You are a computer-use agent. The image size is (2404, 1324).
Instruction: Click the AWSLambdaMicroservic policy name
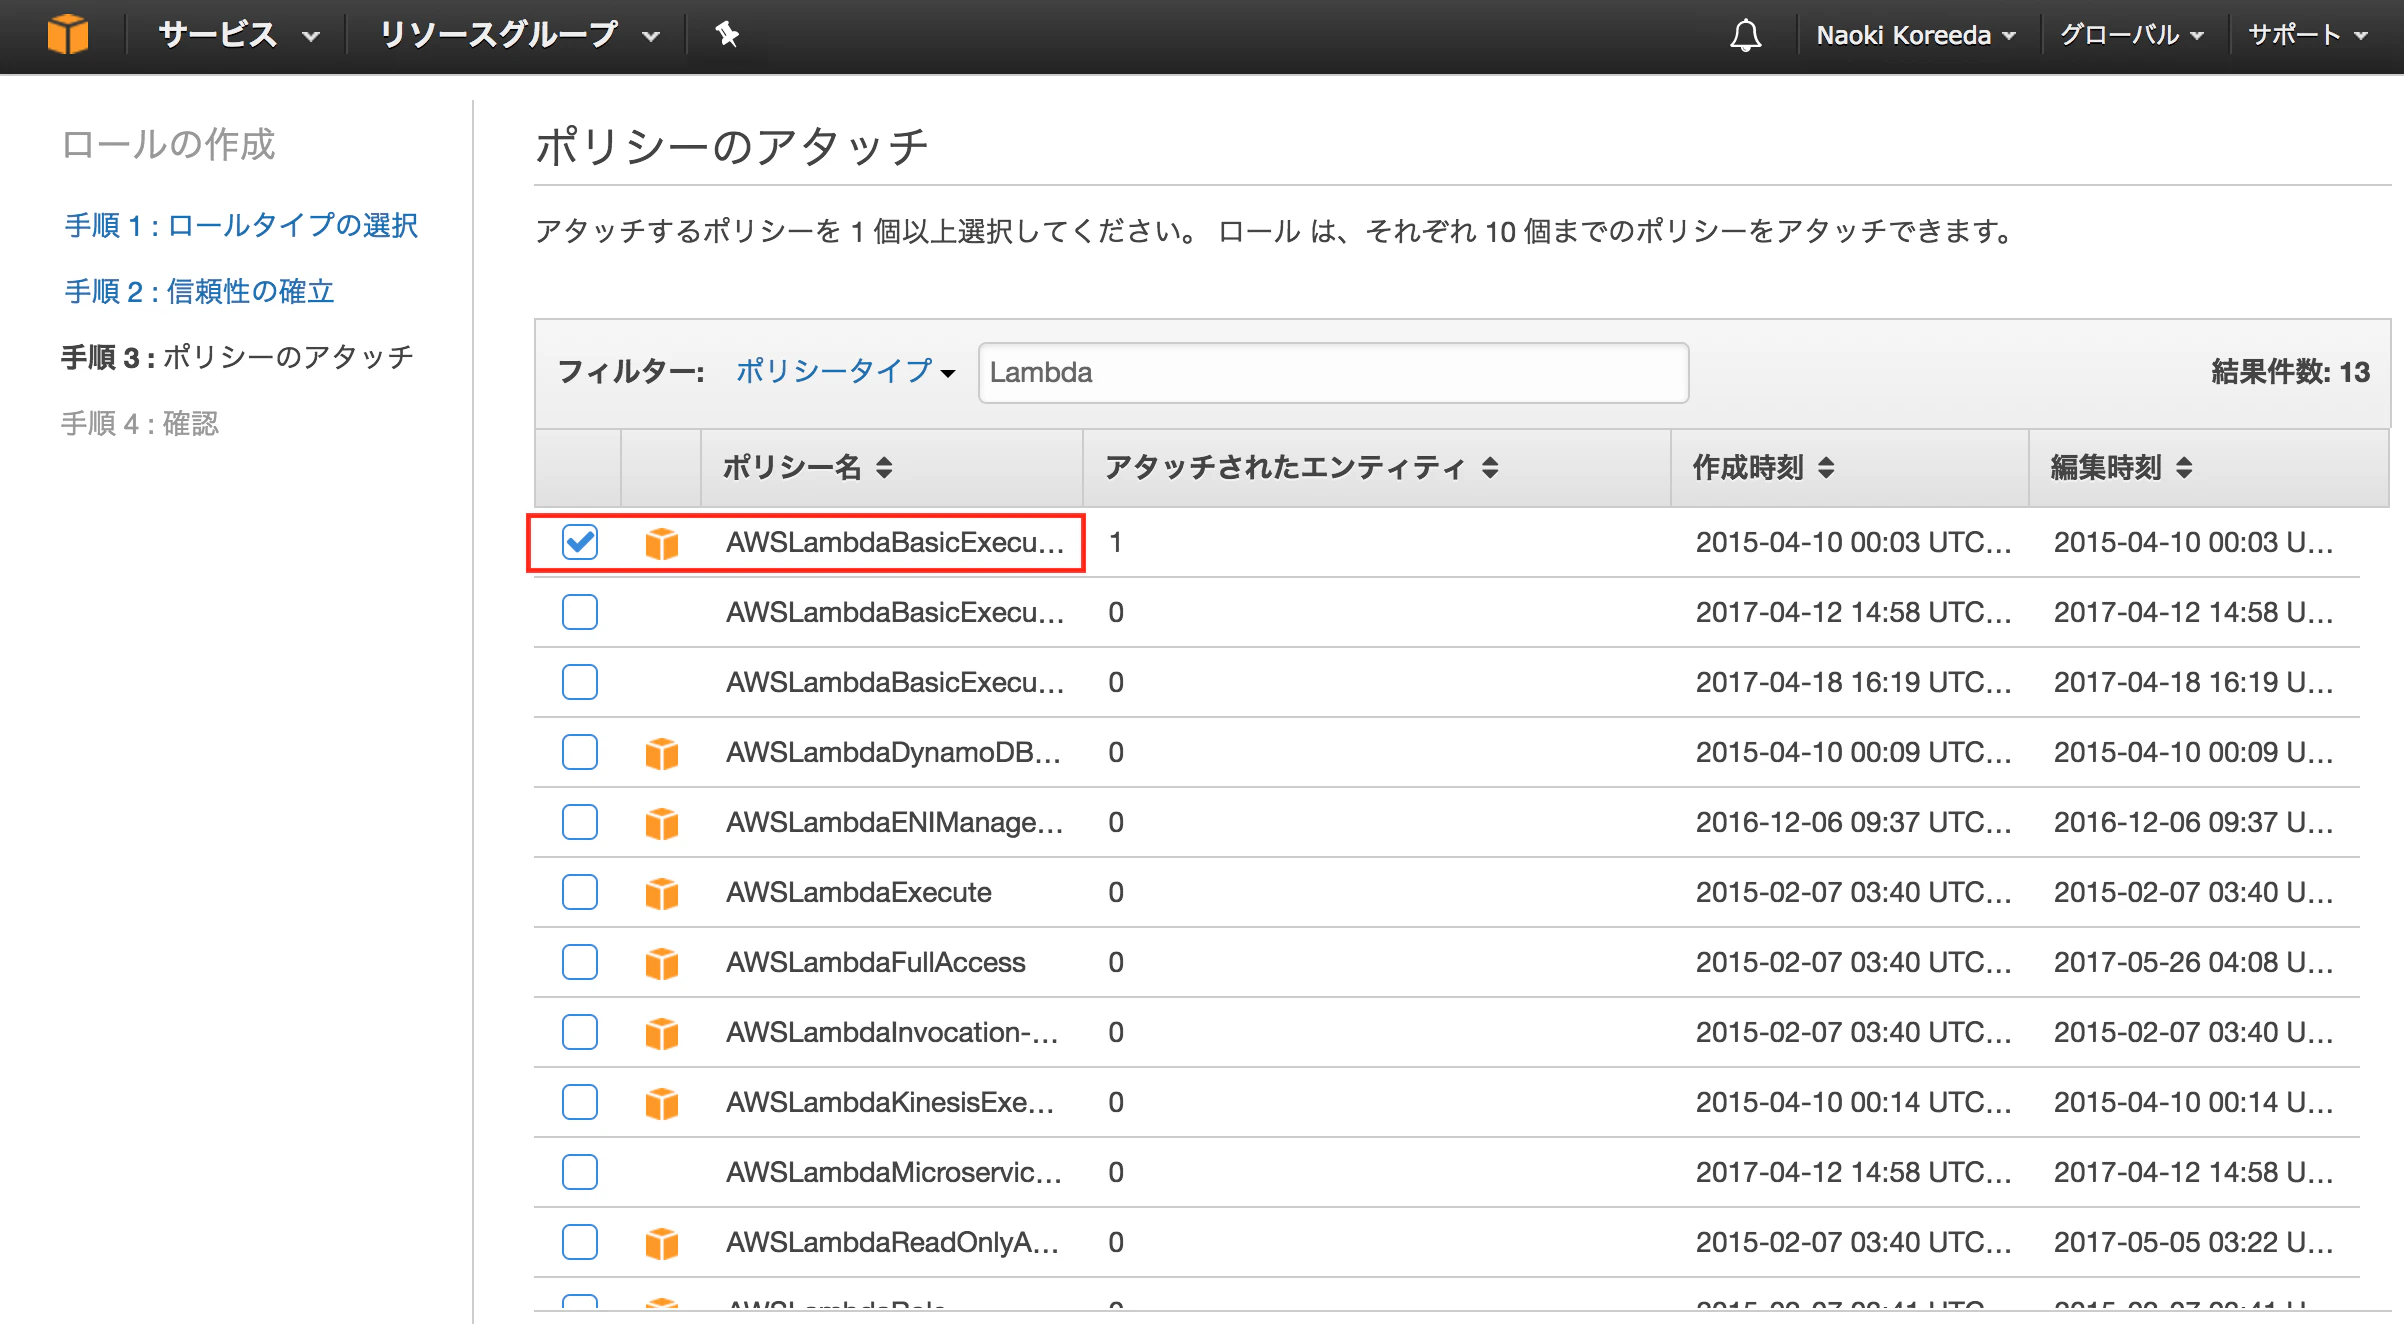(894, 1172)
